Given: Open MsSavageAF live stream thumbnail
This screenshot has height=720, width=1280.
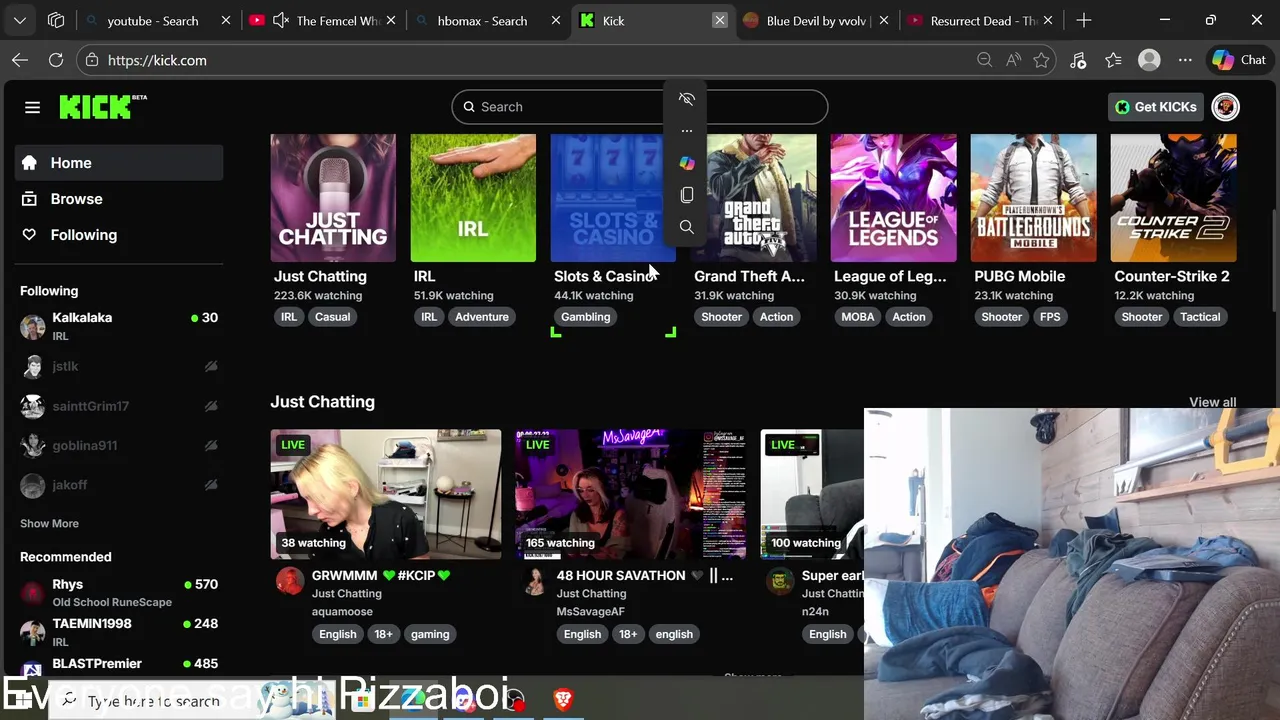Looking at the screenshot, I should [x=630, y=494].
